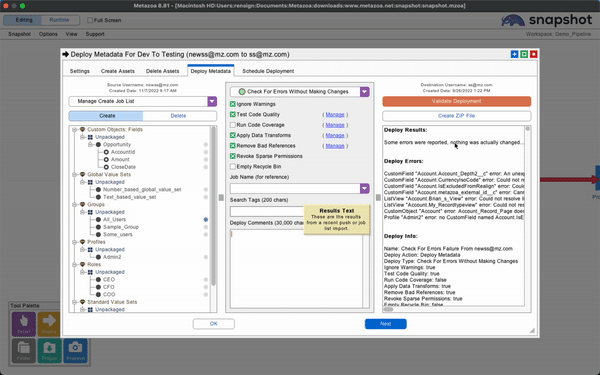Toggle the Full Screen checkbox
Viewport: 600px width, 375px height.
point(90,20)
